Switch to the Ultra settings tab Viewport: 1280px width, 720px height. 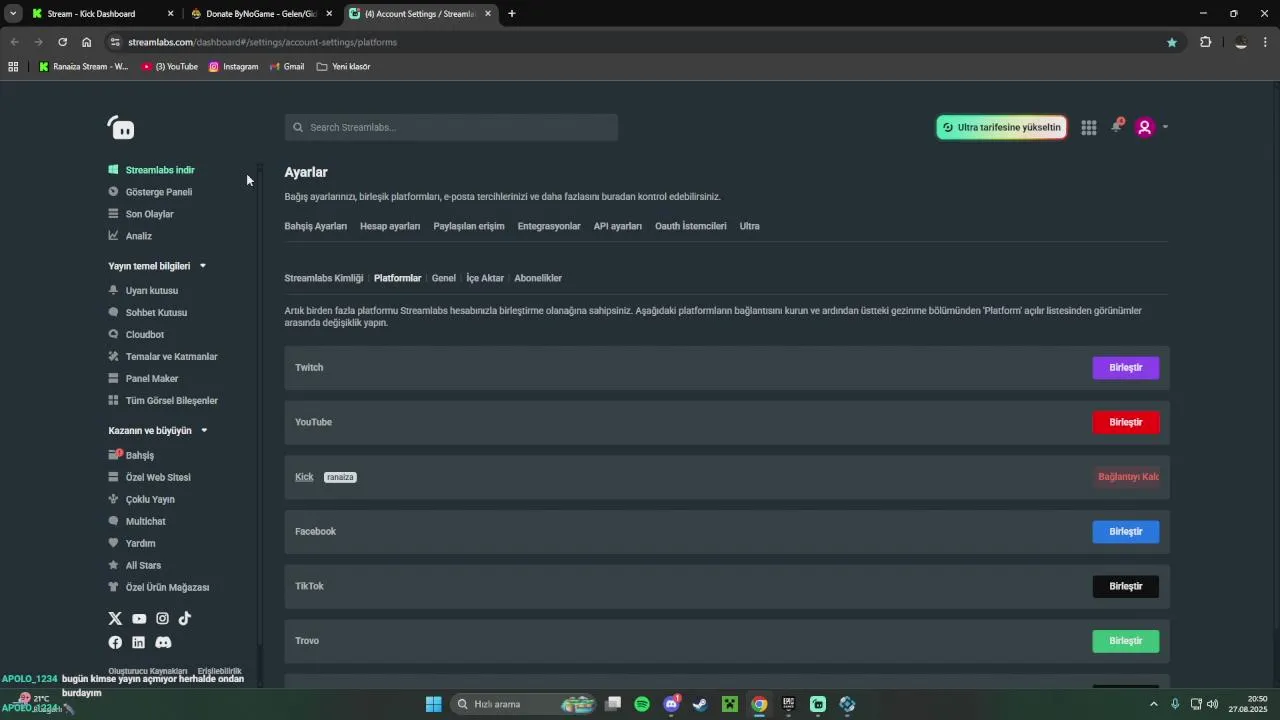point(750,226)
